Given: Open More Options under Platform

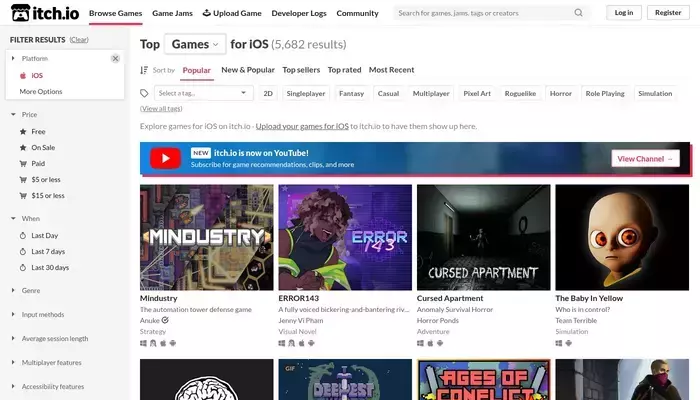Looking at the screenshot, I should 41,92.
